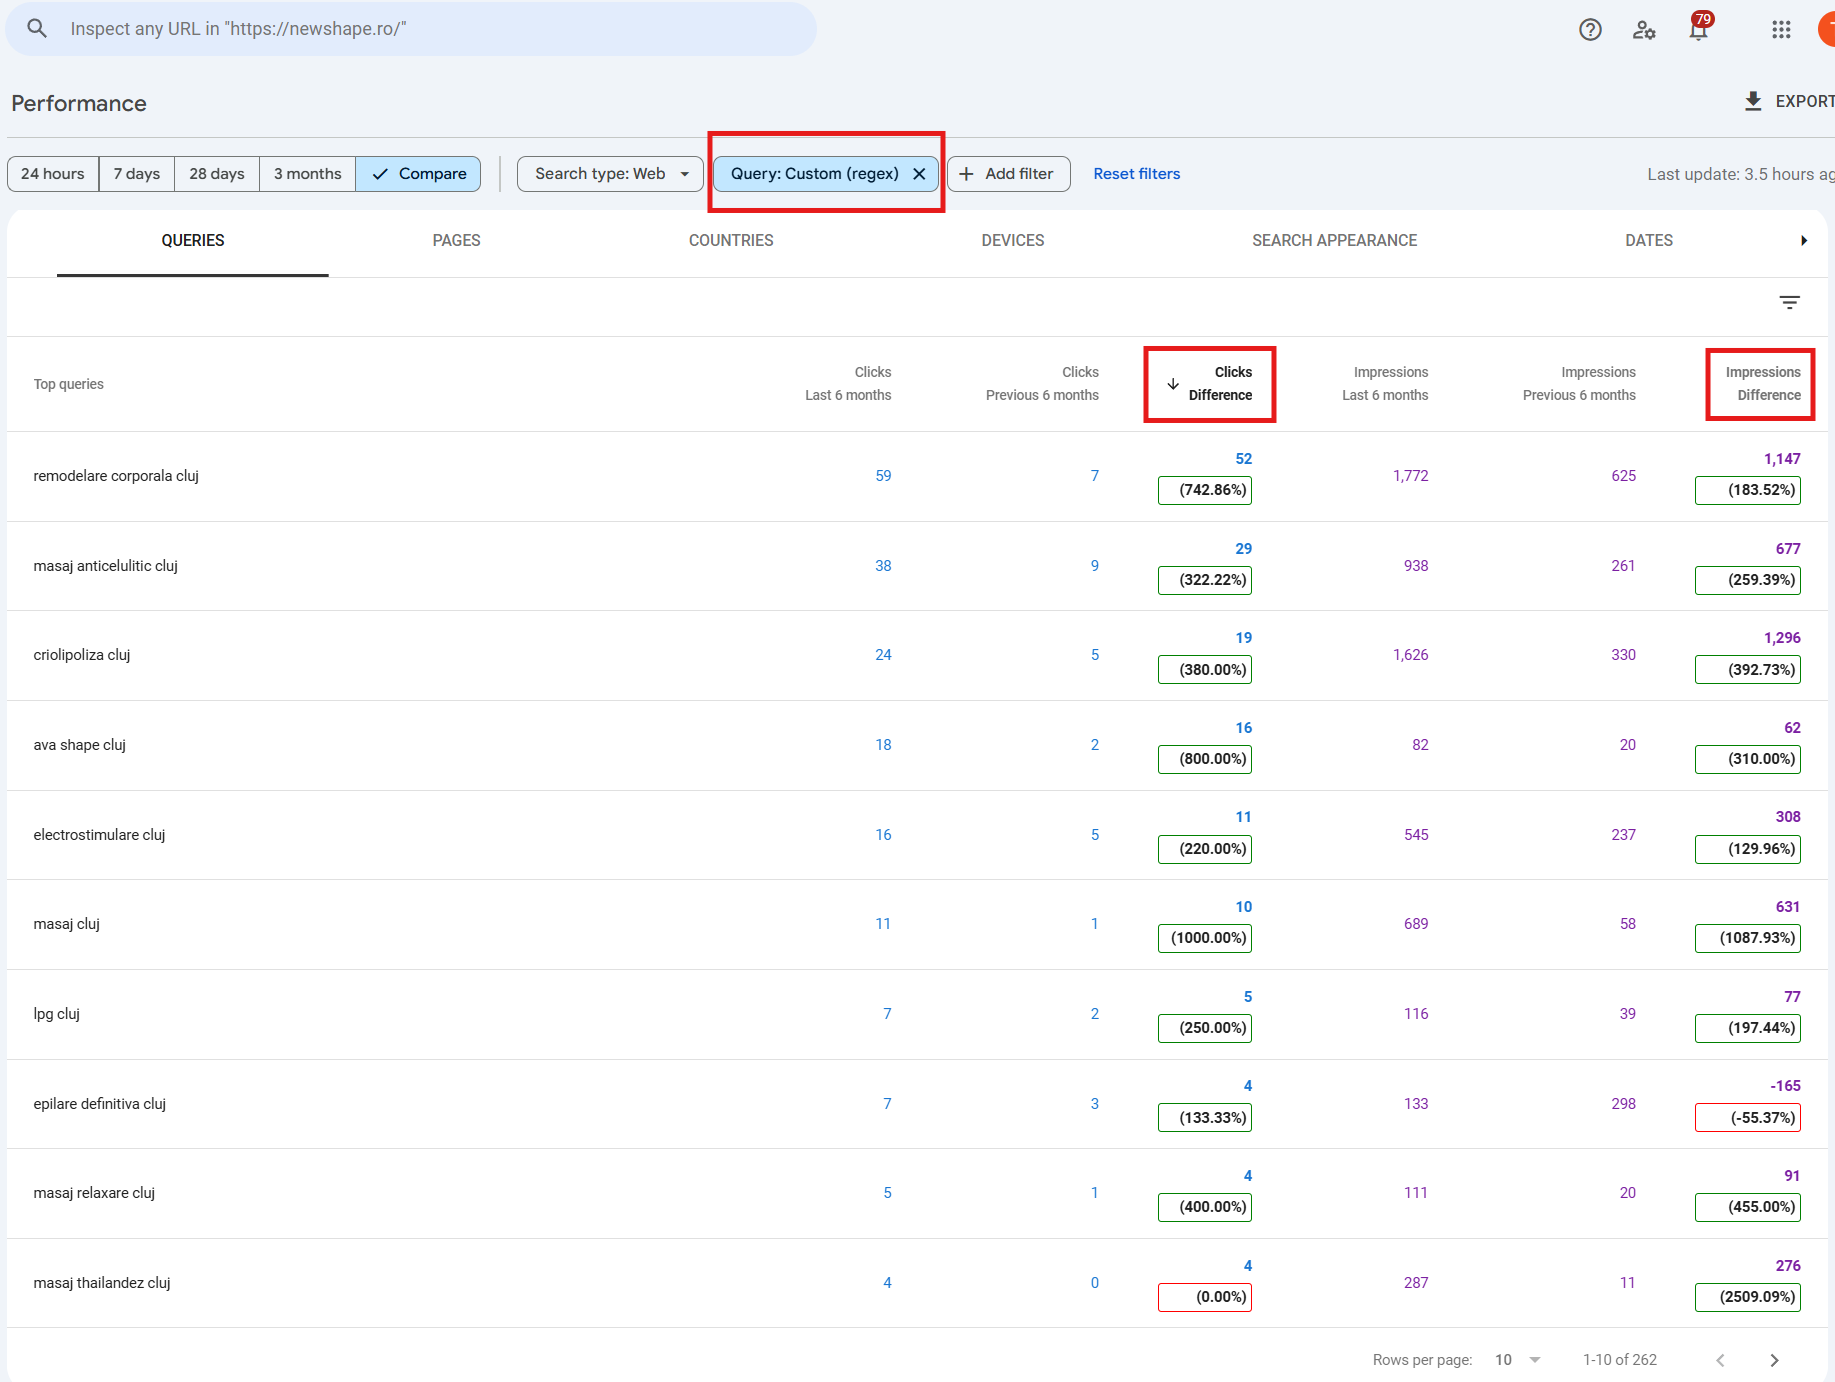1835x1382 pixels.
Task: Click the EXPORT button label
Action: (1804, 101)
